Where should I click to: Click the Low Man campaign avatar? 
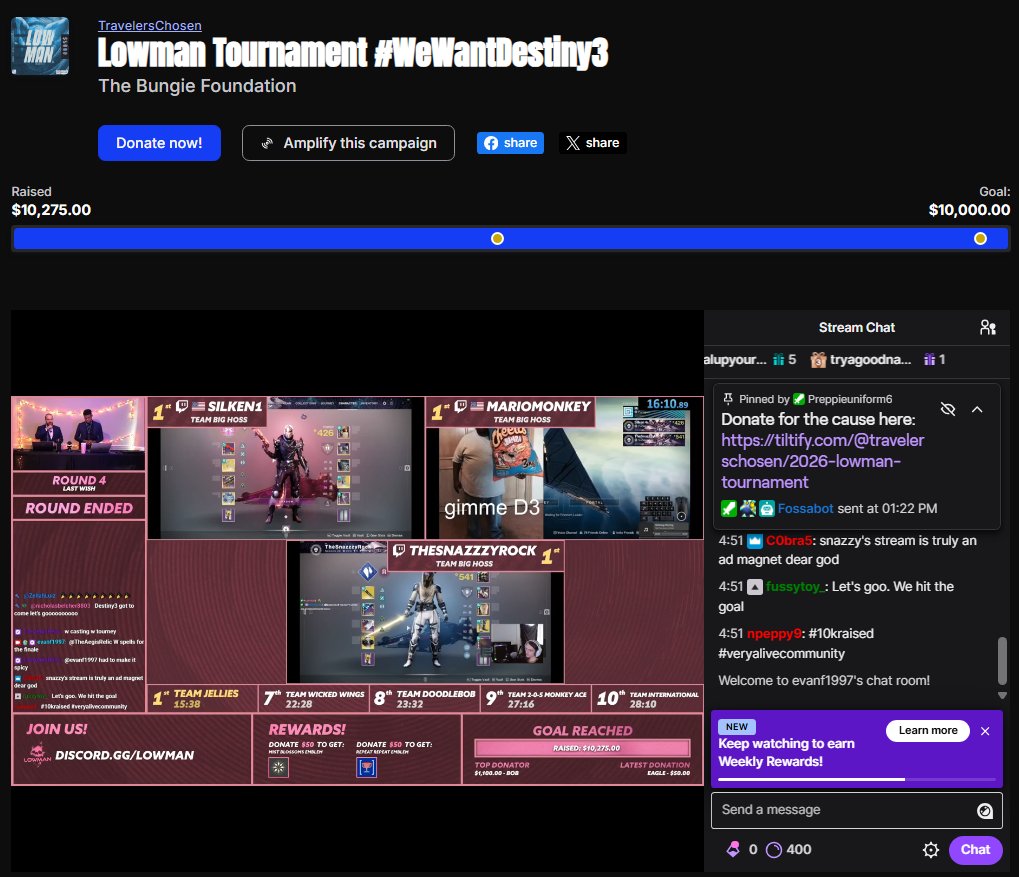click(40, 46)
